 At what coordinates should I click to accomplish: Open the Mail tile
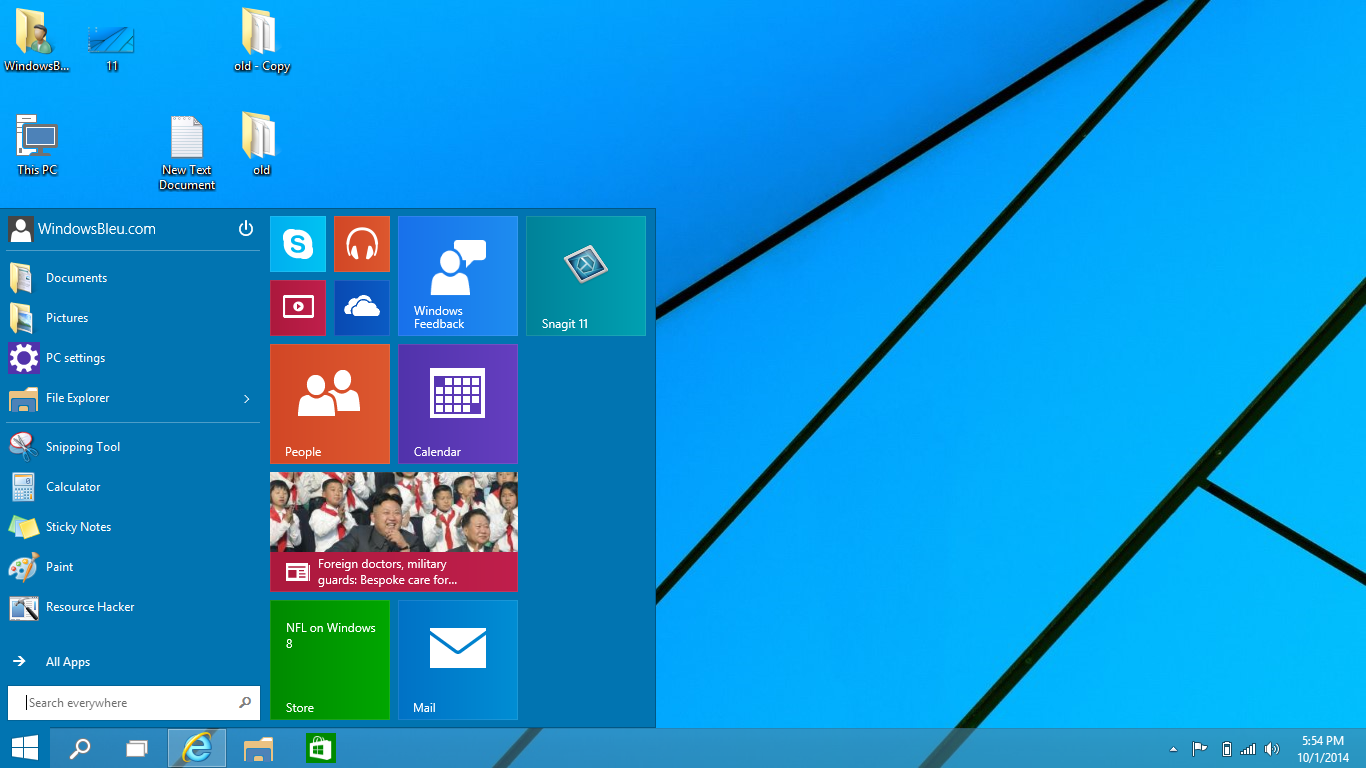[458, 660]
